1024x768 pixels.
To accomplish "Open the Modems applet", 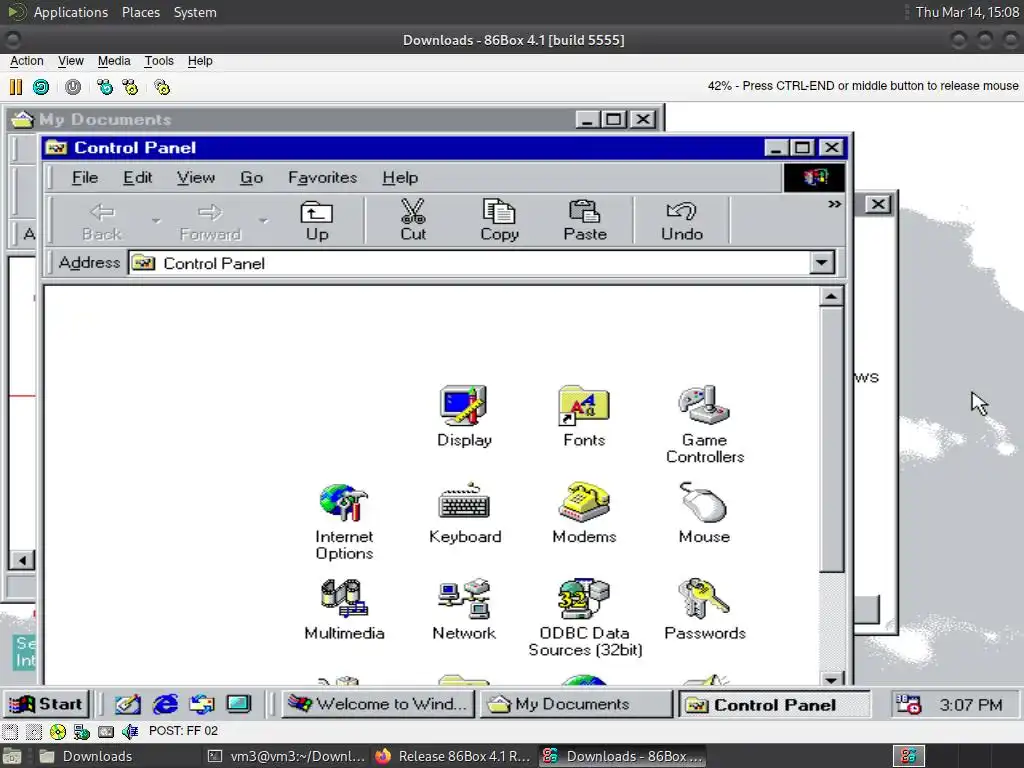I will tap(584, 514).
